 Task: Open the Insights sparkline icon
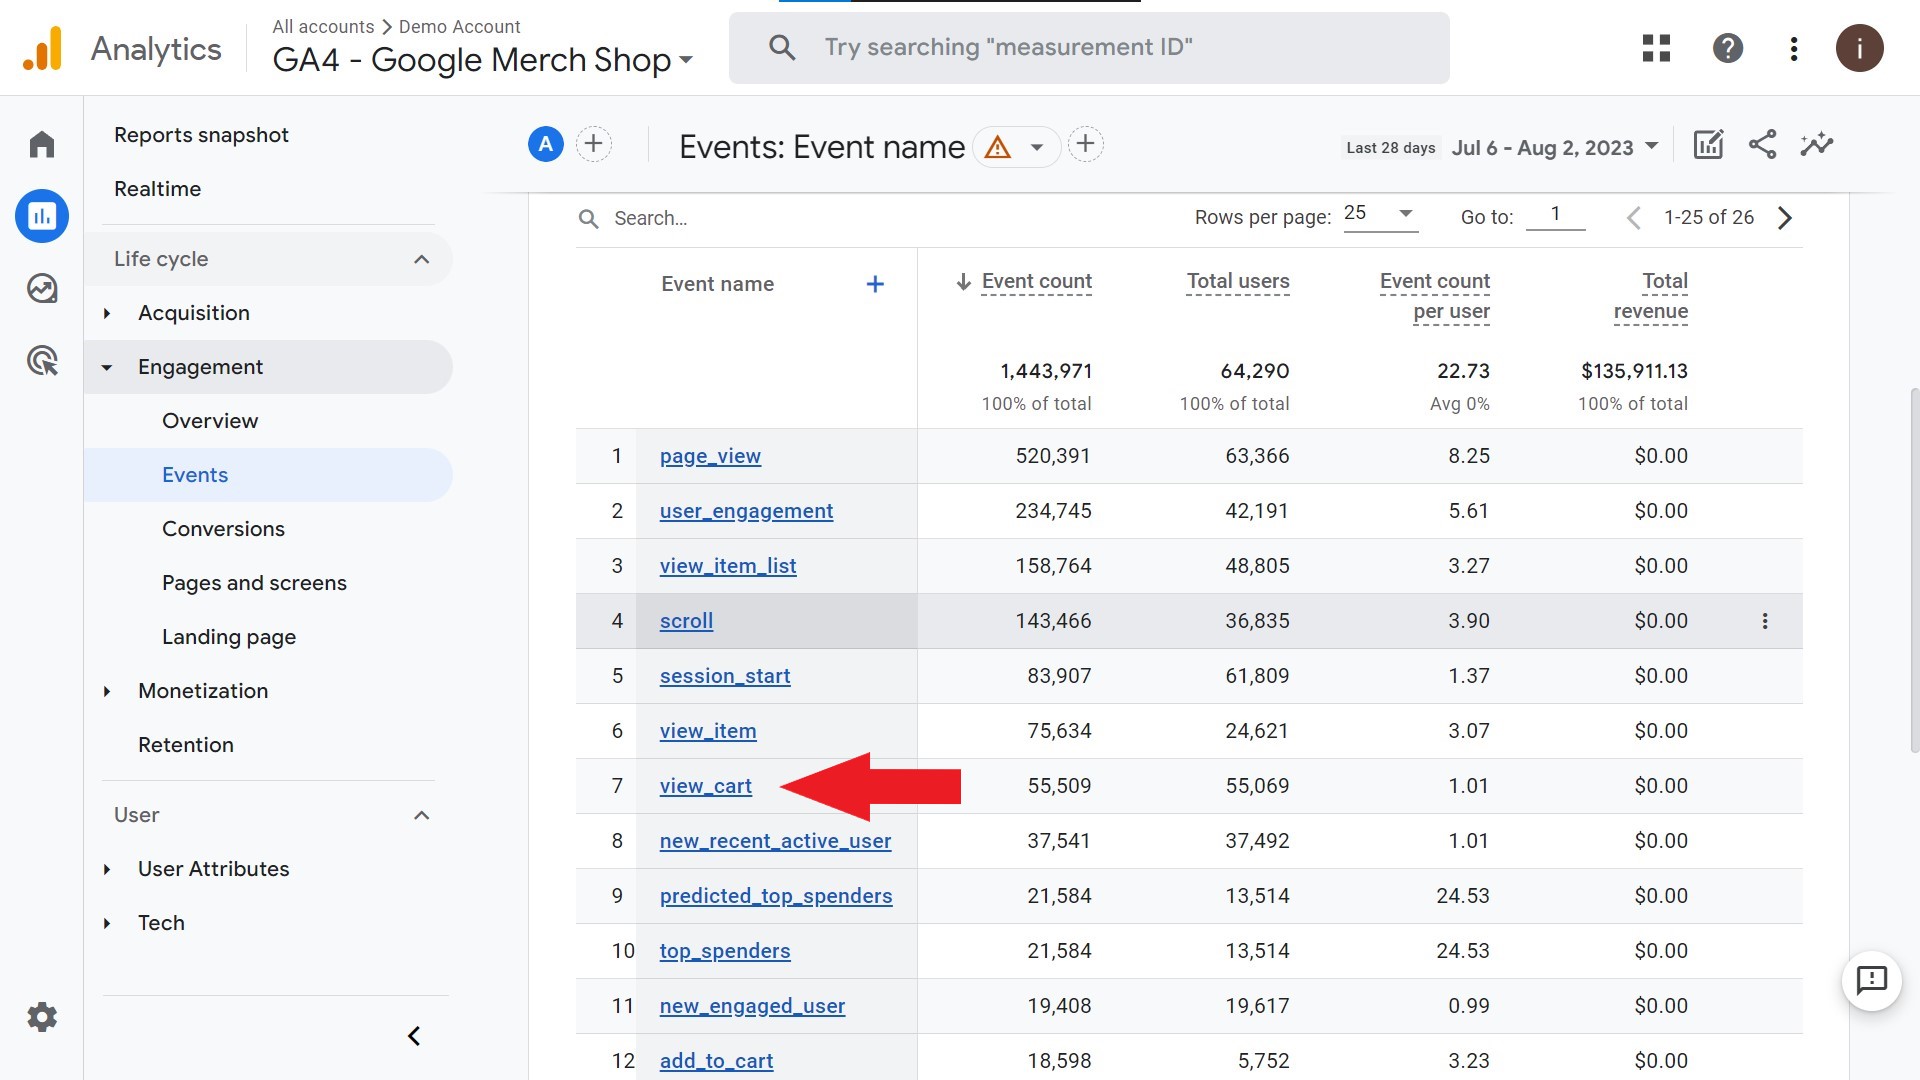tap(1817, 145)
